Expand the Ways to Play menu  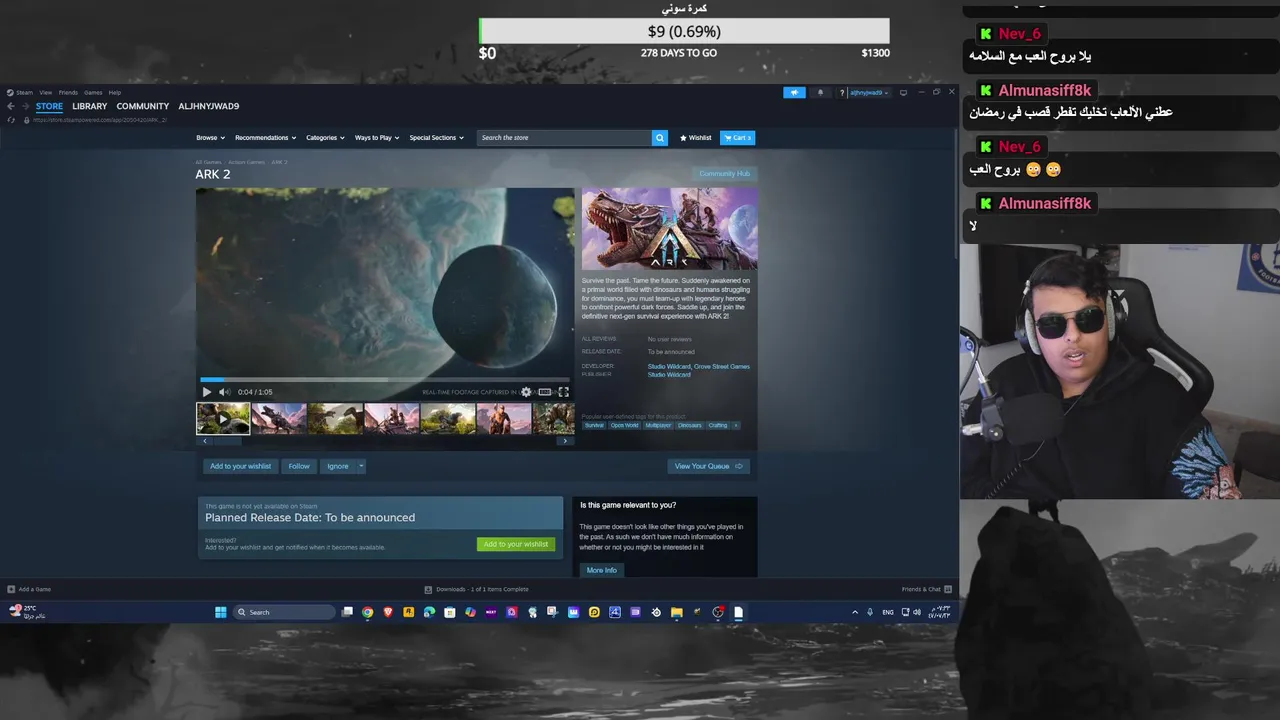(377, 138)
